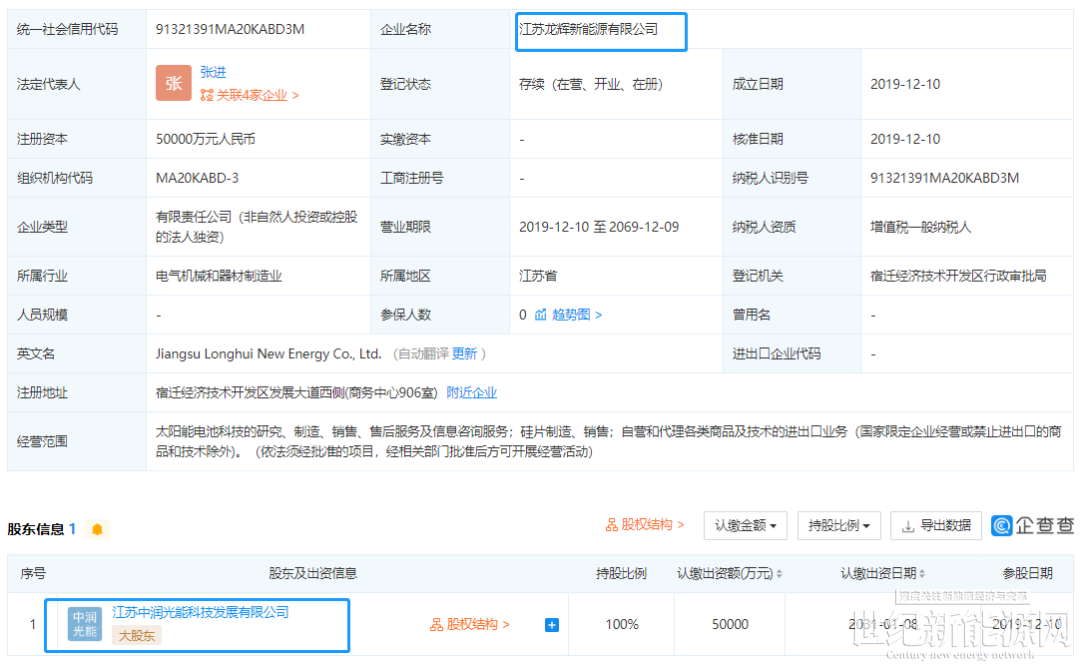This screenshot has height=665, width=1080.
Task: Open legal representative 张进's profile link
Action: pos(213,72)
